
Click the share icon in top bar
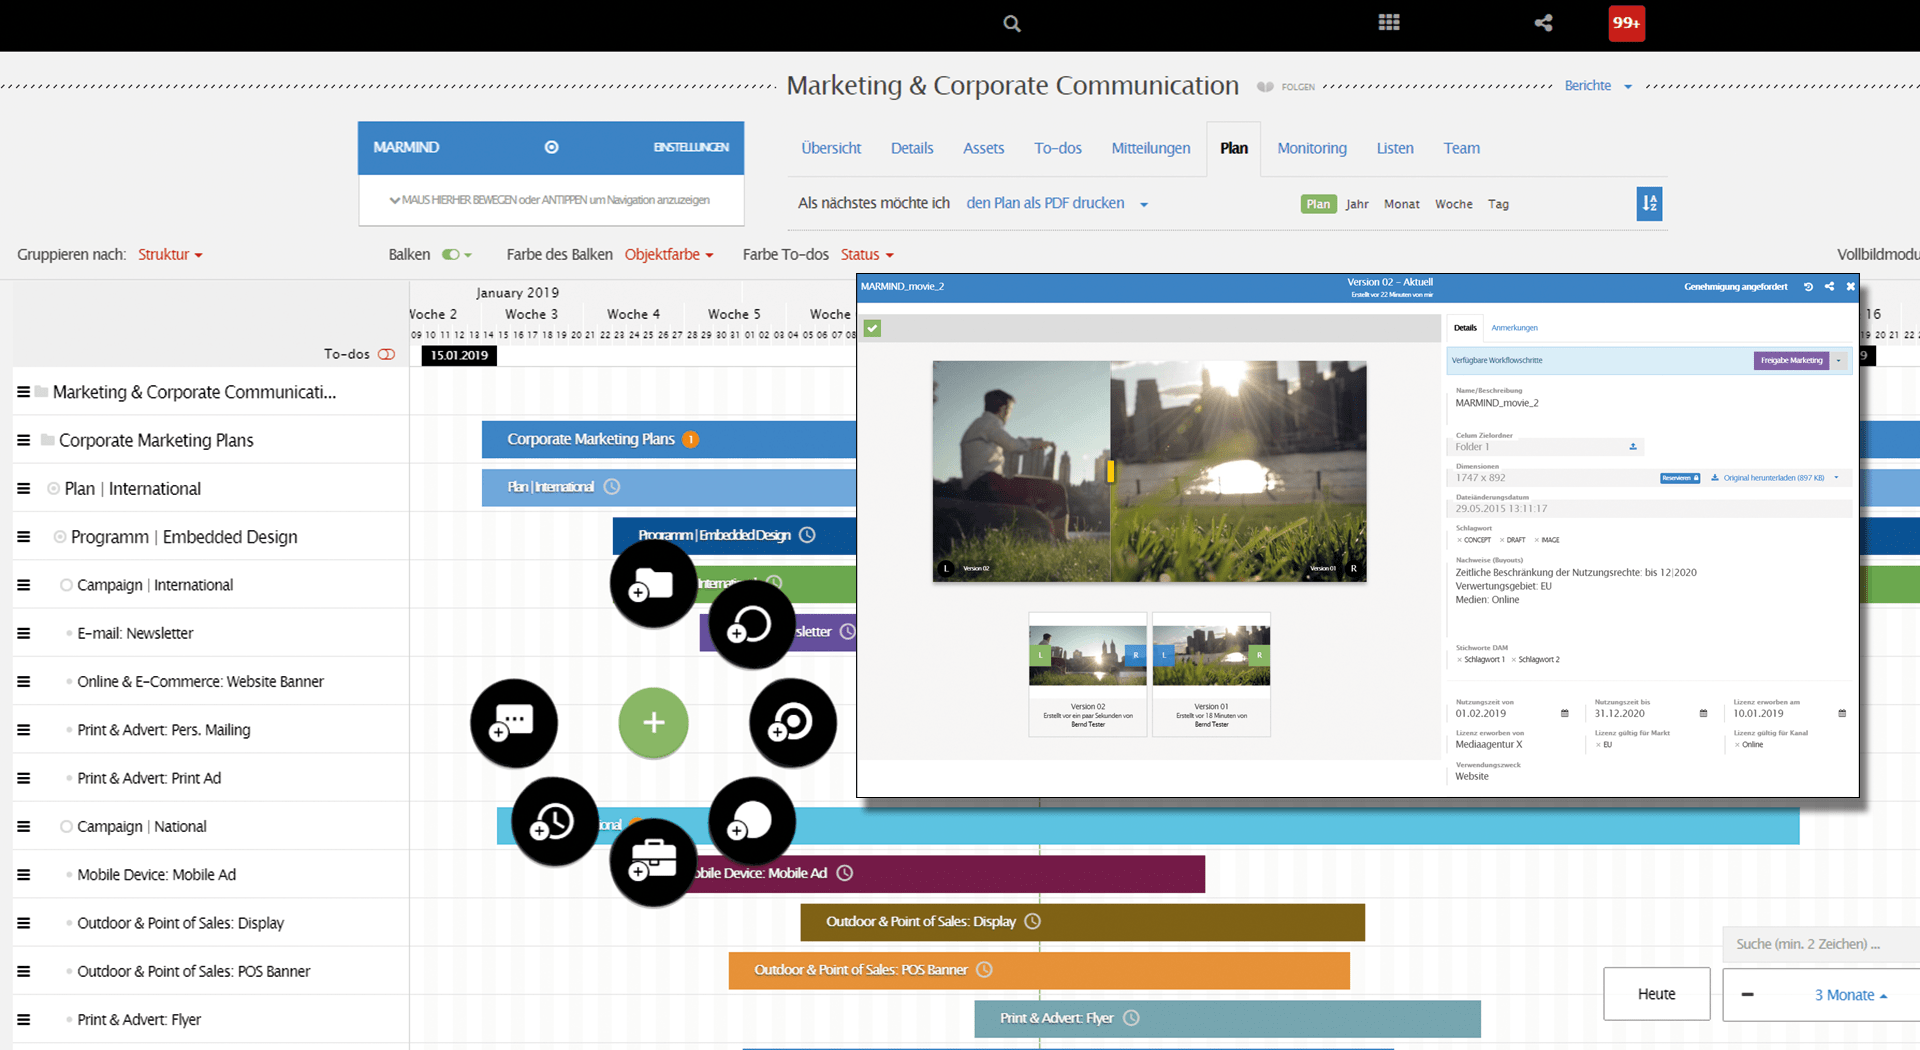click(1543, 23)
